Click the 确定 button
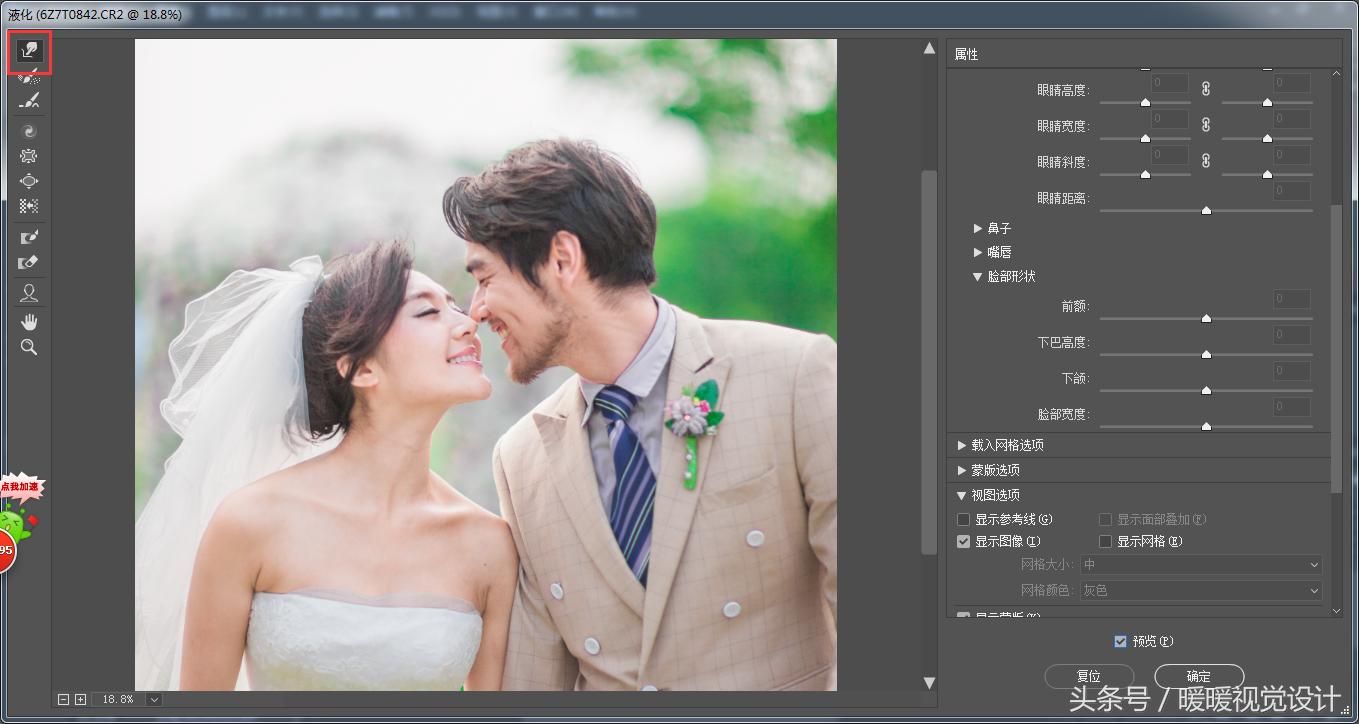This screenshot has width=1359, height=724. (x=1198, y=676)
